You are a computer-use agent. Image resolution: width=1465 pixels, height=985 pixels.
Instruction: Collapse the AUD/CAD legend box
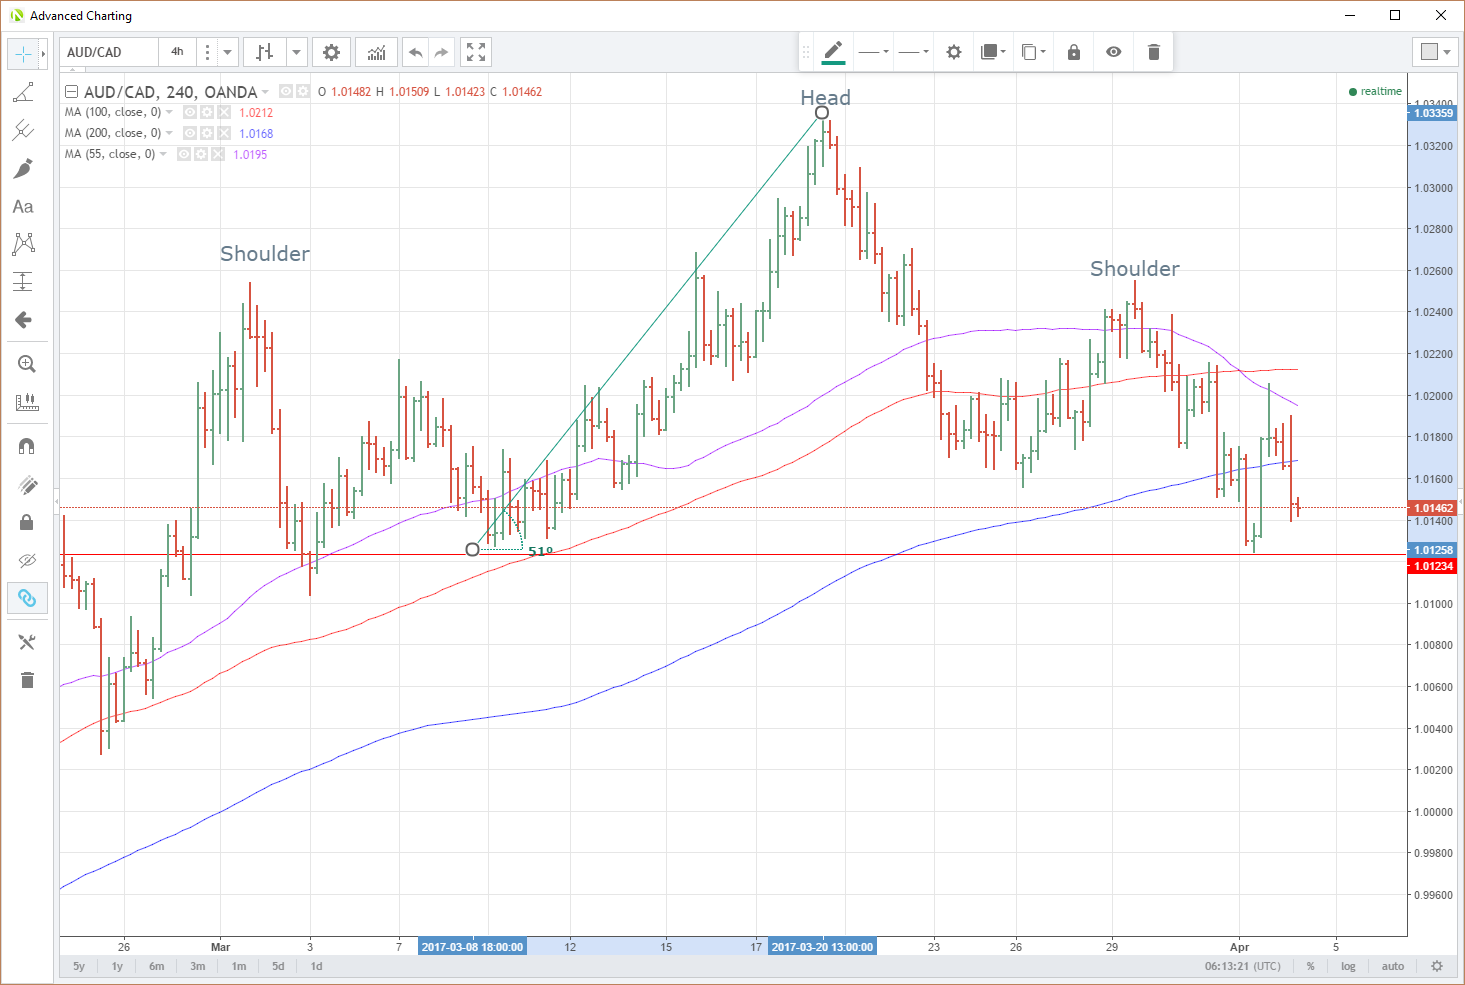71,92
